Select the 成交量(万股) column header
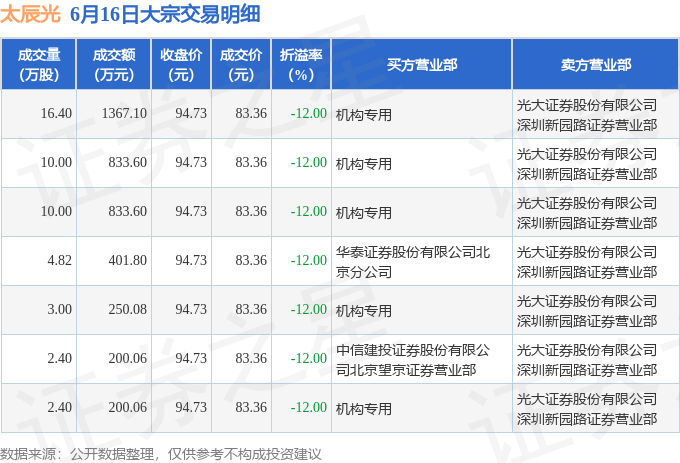The image size is (680, 463). click(x=39, y=65)
